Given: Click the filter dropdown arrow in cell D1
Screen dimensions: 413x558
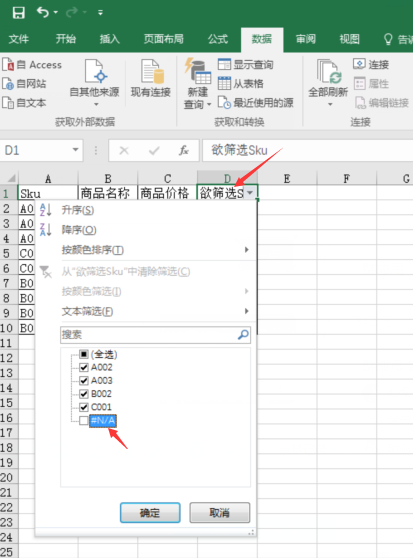Looking at the screenshot, I should [250, 193].
